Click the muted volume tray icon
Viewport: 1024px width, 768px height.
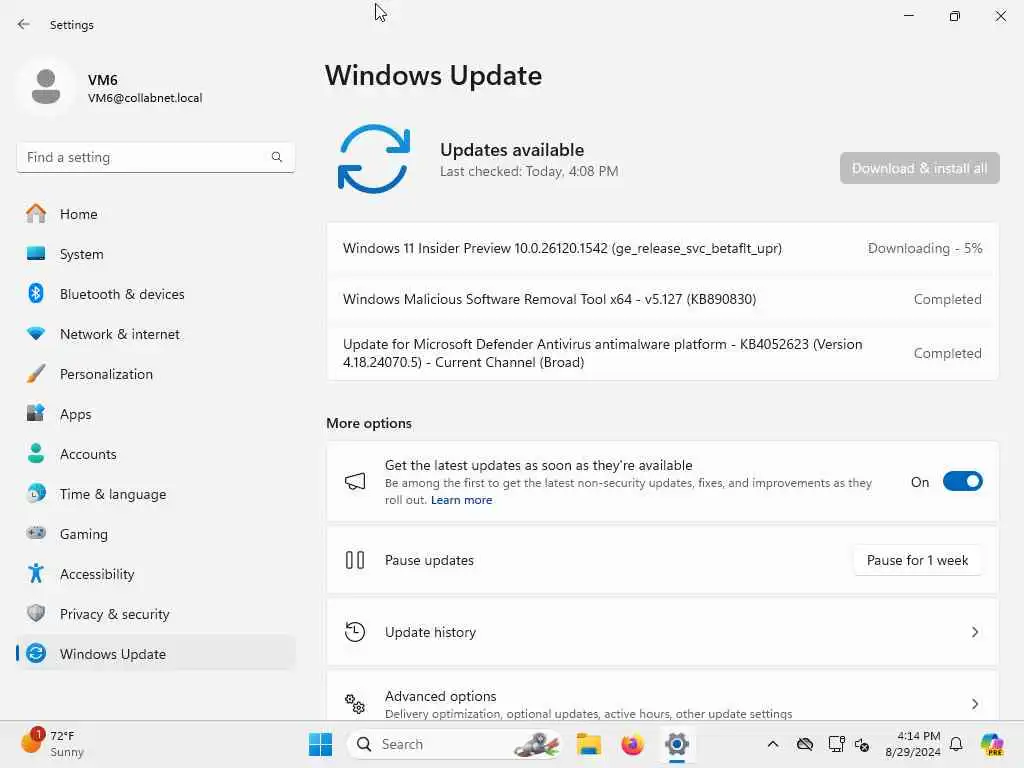(862, 744)
